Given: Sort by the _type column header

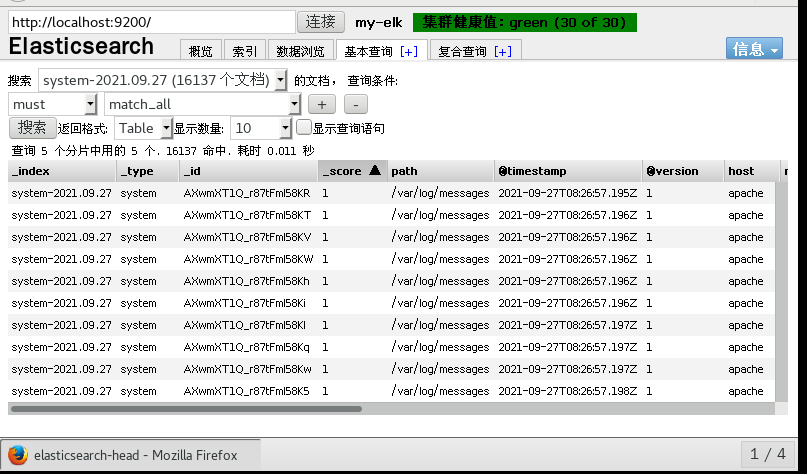Looking at the screenshot, I should (x=148, y=171).
